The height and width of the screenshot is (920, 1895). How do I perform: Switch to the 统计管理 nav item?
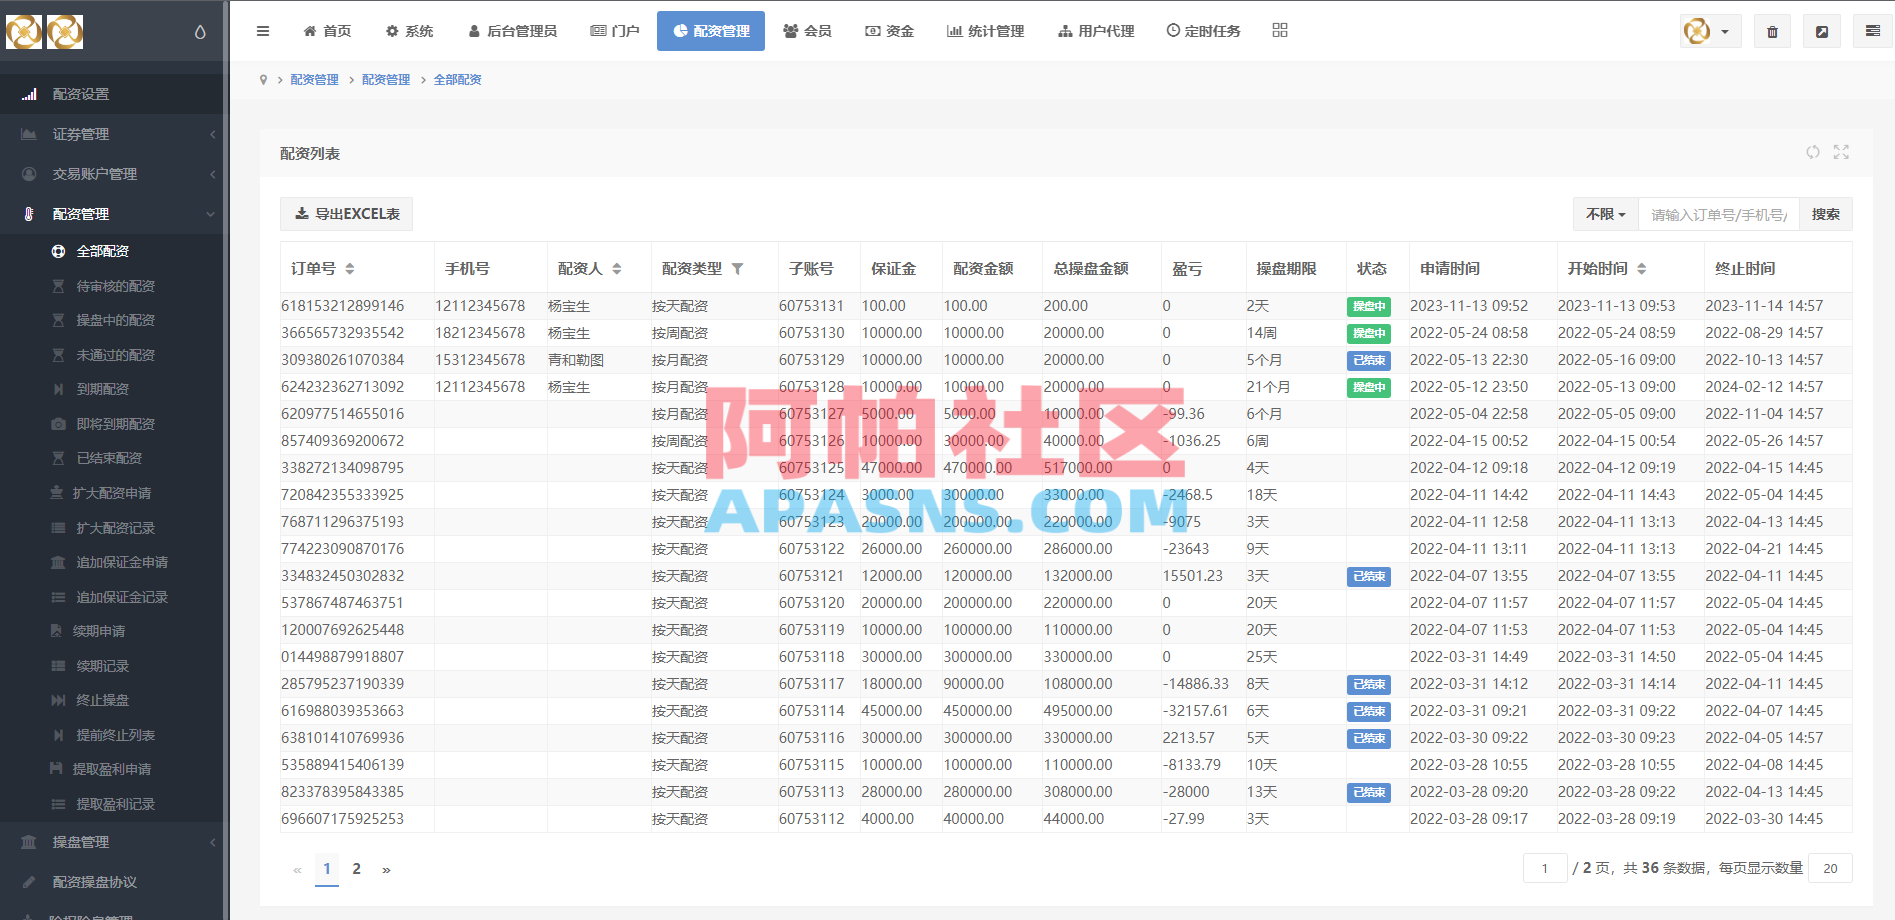tap(985, 31)
